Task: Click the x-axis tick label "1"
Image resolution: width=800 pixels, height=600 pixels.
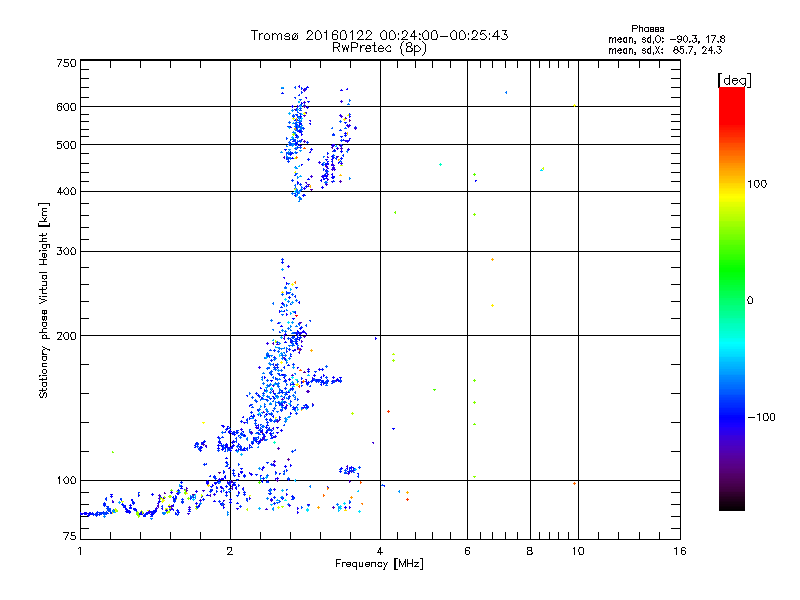Action: point(80,551)
